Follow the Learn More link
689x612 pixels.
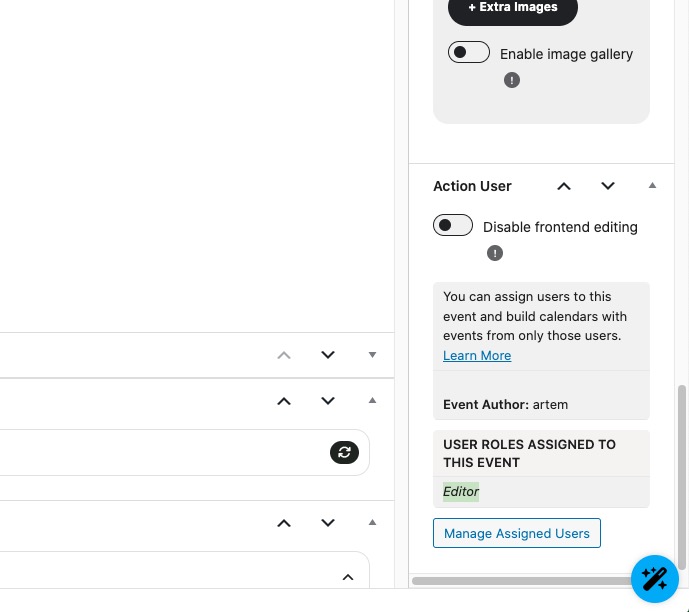[477, 356]
